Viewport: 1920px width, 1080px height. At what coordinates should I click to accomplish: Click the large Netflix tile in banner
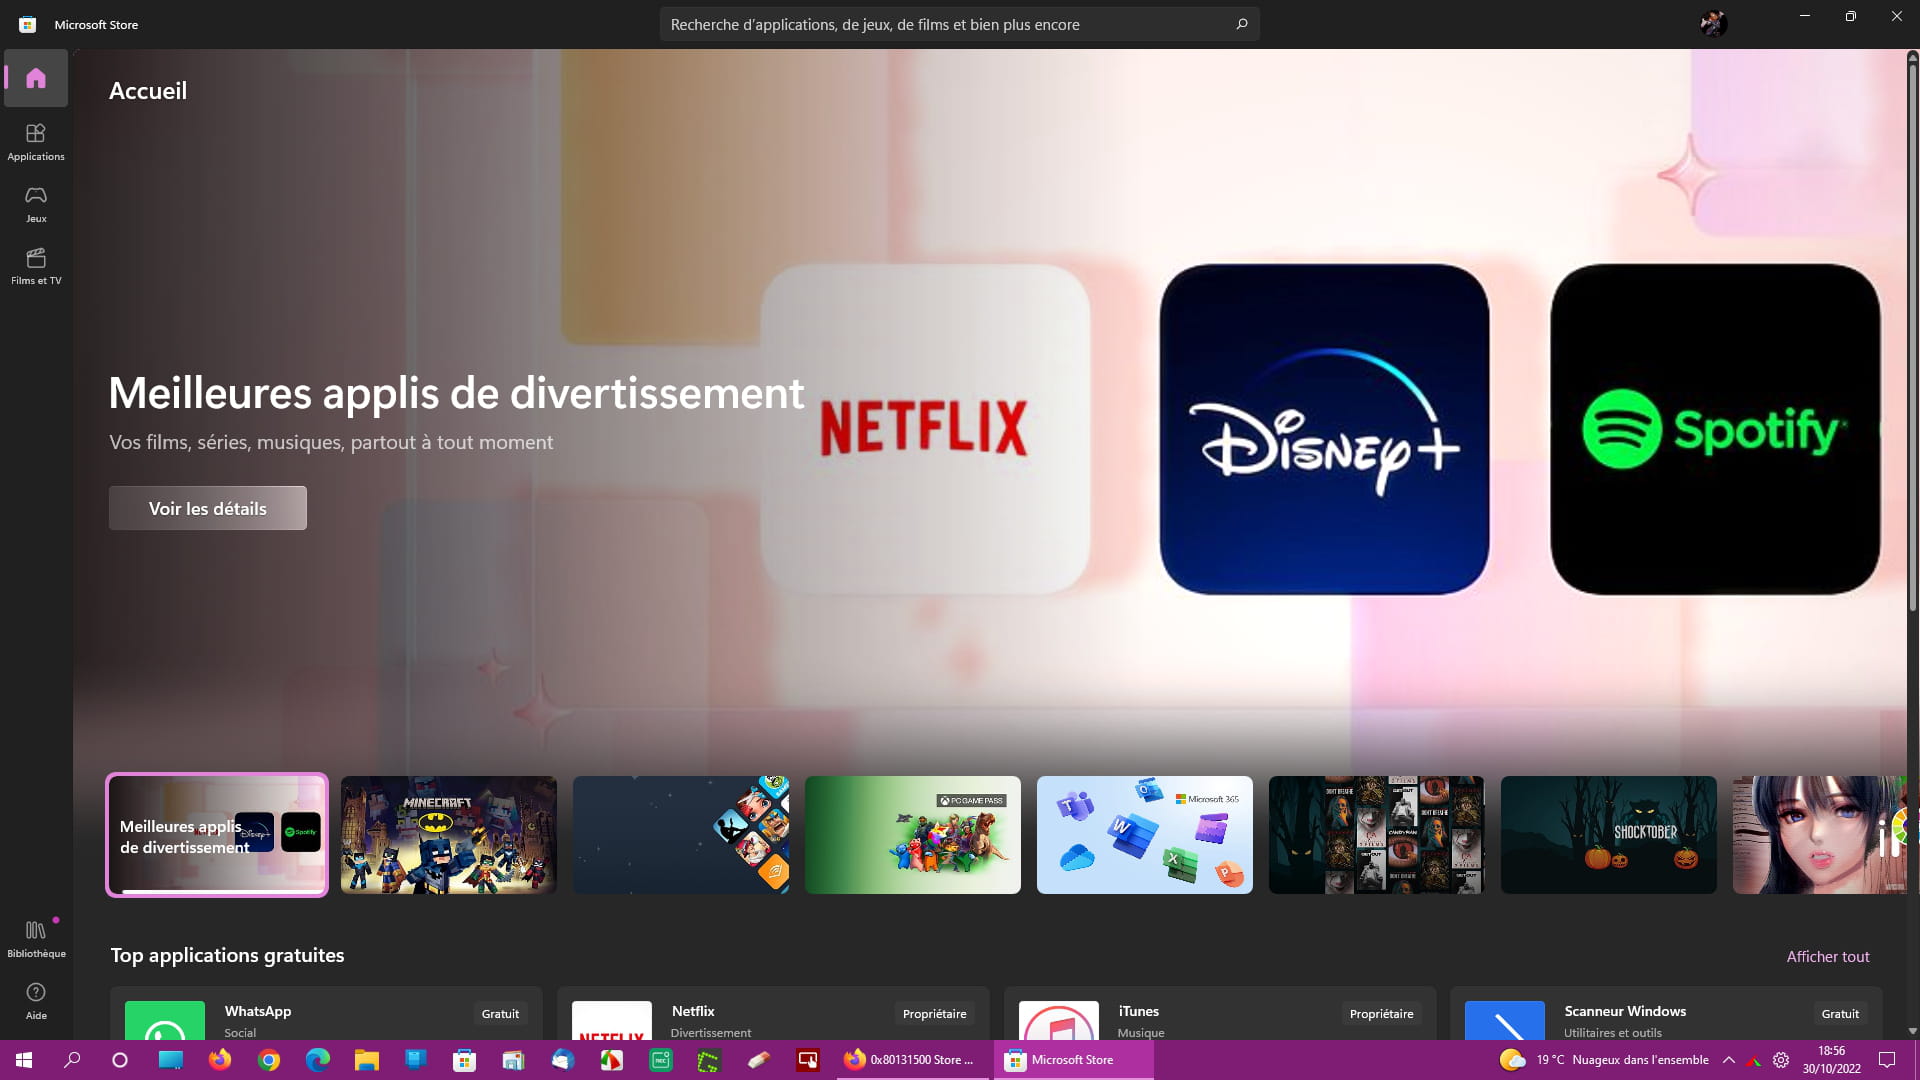tap(925, 429)
